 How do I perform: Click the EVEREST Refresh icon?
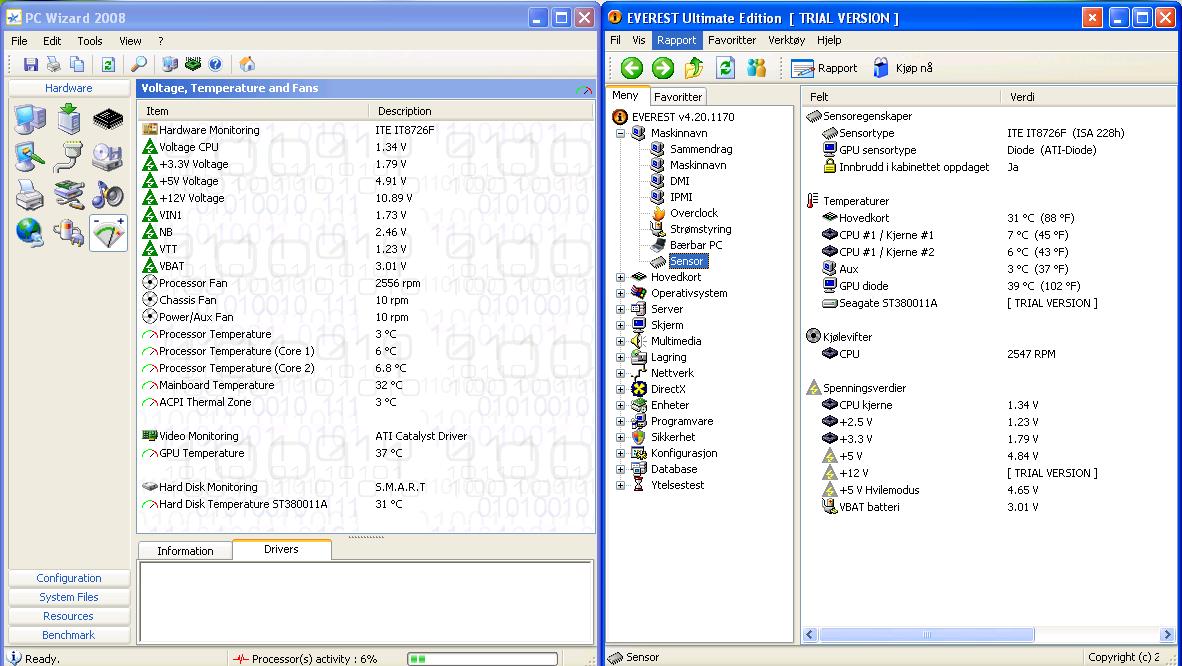tap(725, 68)
